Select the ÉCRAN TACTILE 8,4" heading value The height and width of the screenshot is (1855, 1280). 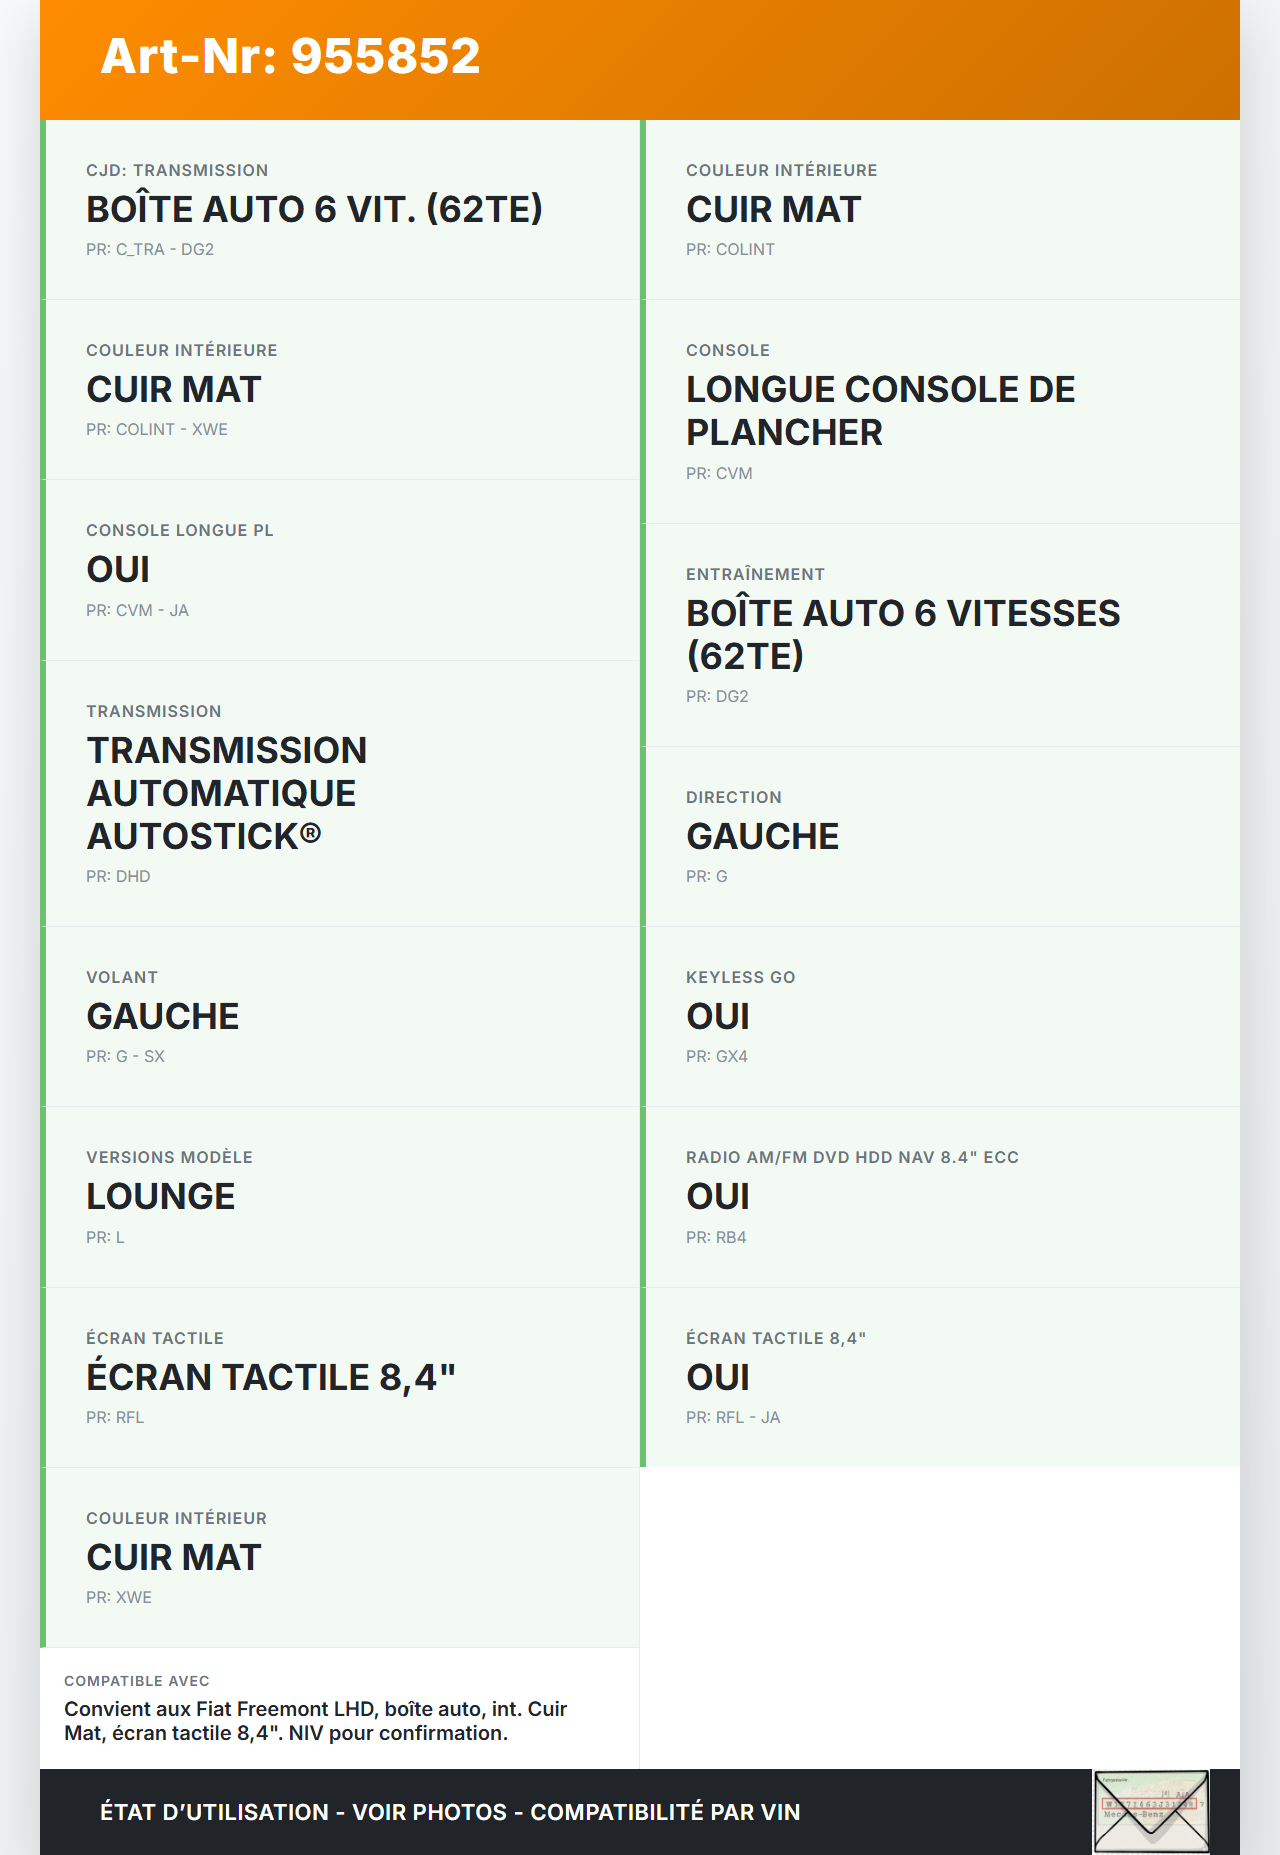click(x=271, y=1377)
